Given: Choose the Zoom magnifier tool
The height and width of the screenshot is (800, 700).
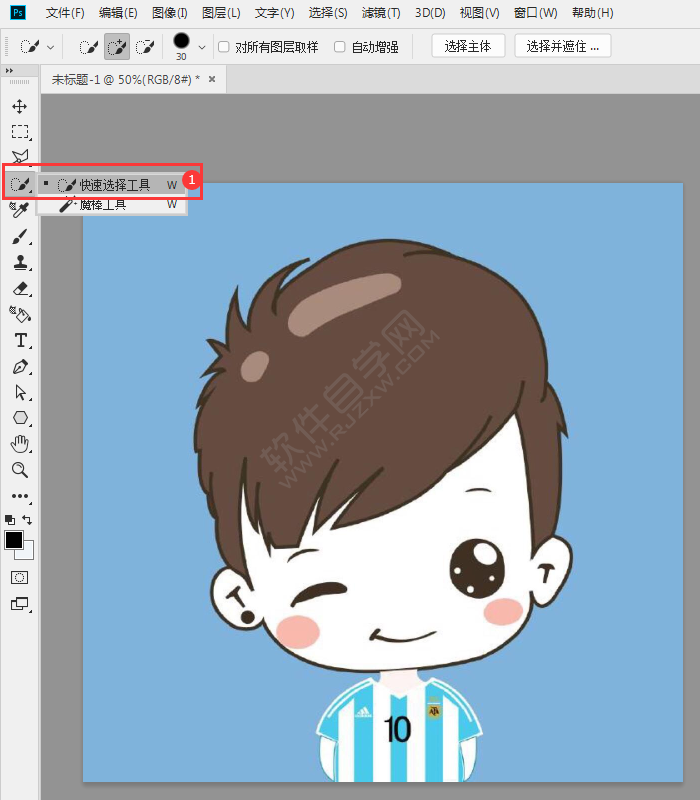Looking at the screenshot, I should (19, 470).
